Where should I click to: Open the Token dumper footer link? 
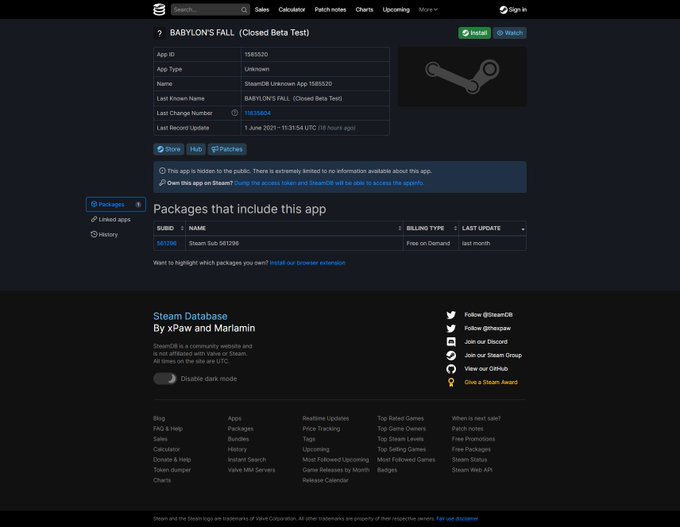point(172,470)
